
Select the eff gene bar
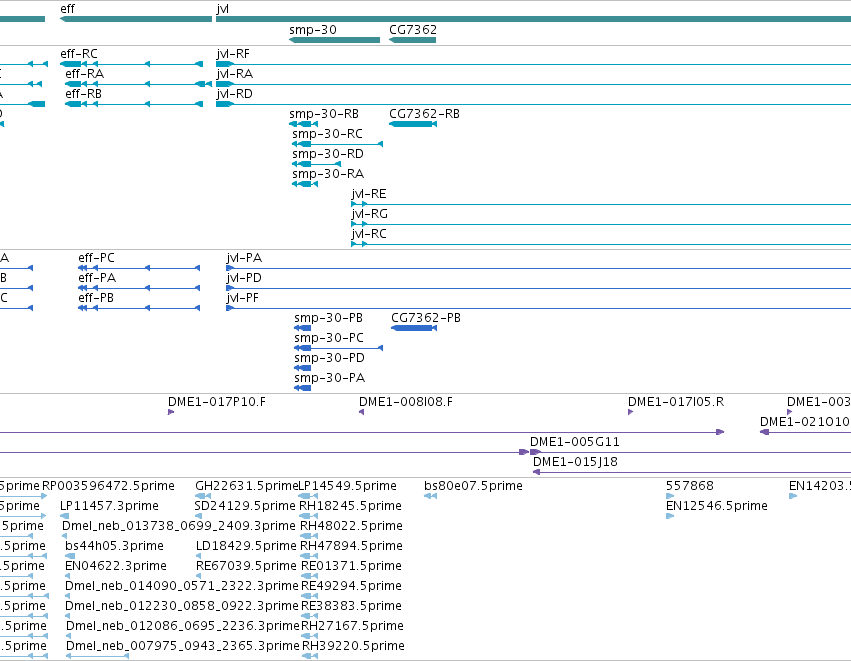tap(136, 19)
